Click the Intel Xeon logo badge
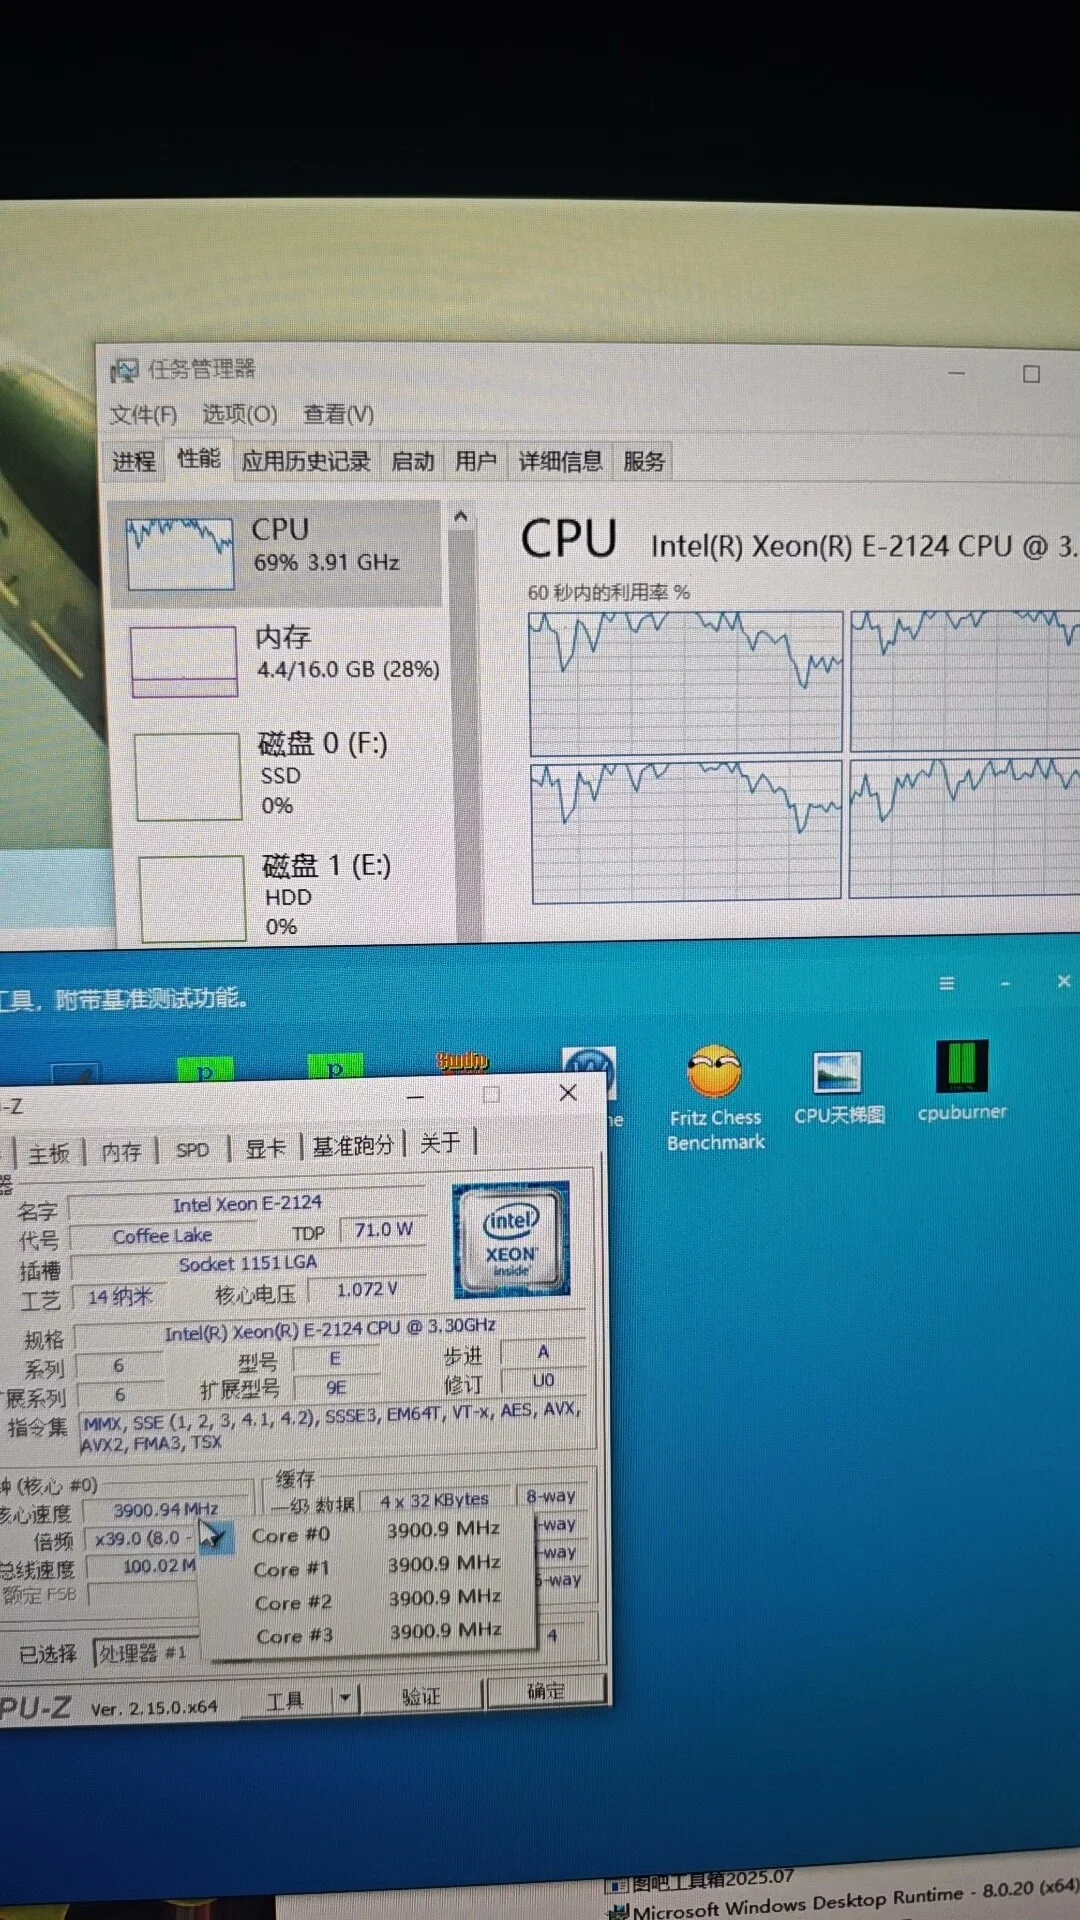The height and width of the screenshot is (1920, 1080). tap(511, 1240)
